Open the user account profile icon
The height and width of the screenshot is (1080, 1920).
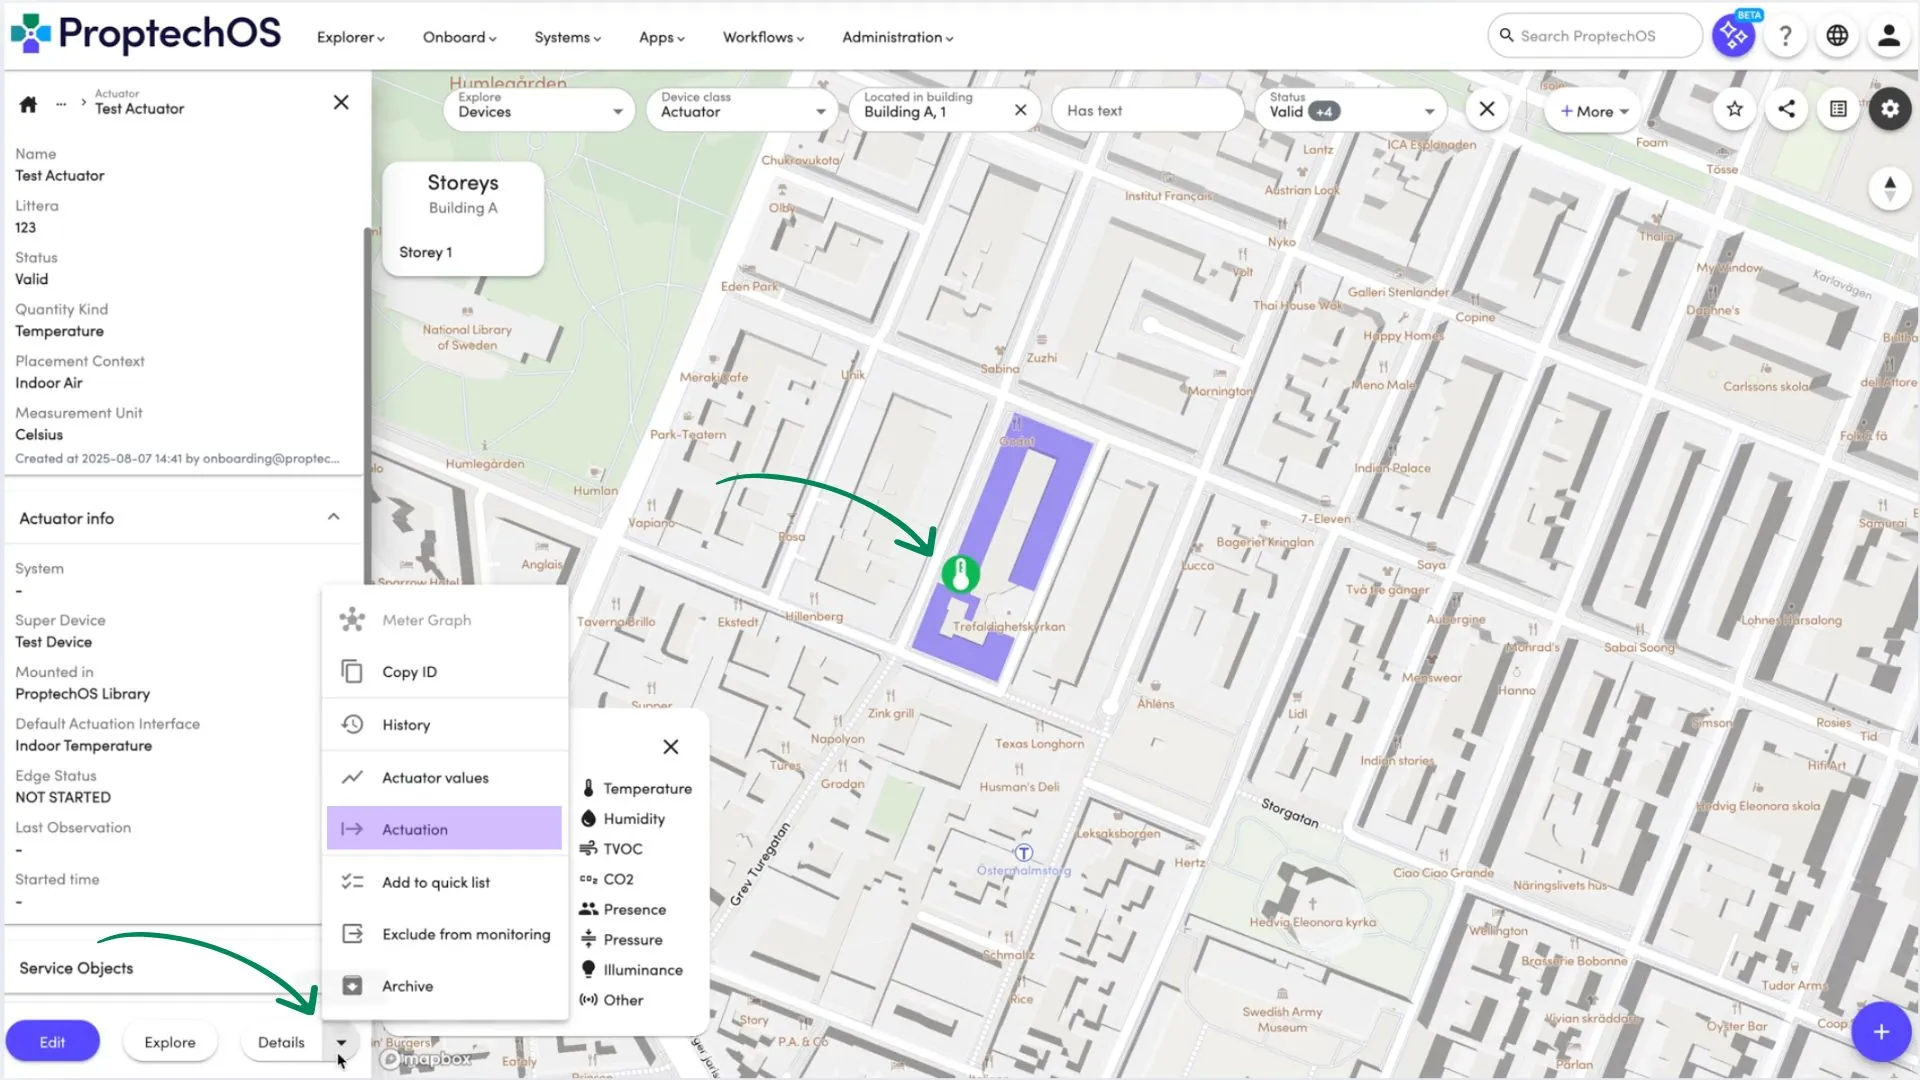(x=1888, y=36)
